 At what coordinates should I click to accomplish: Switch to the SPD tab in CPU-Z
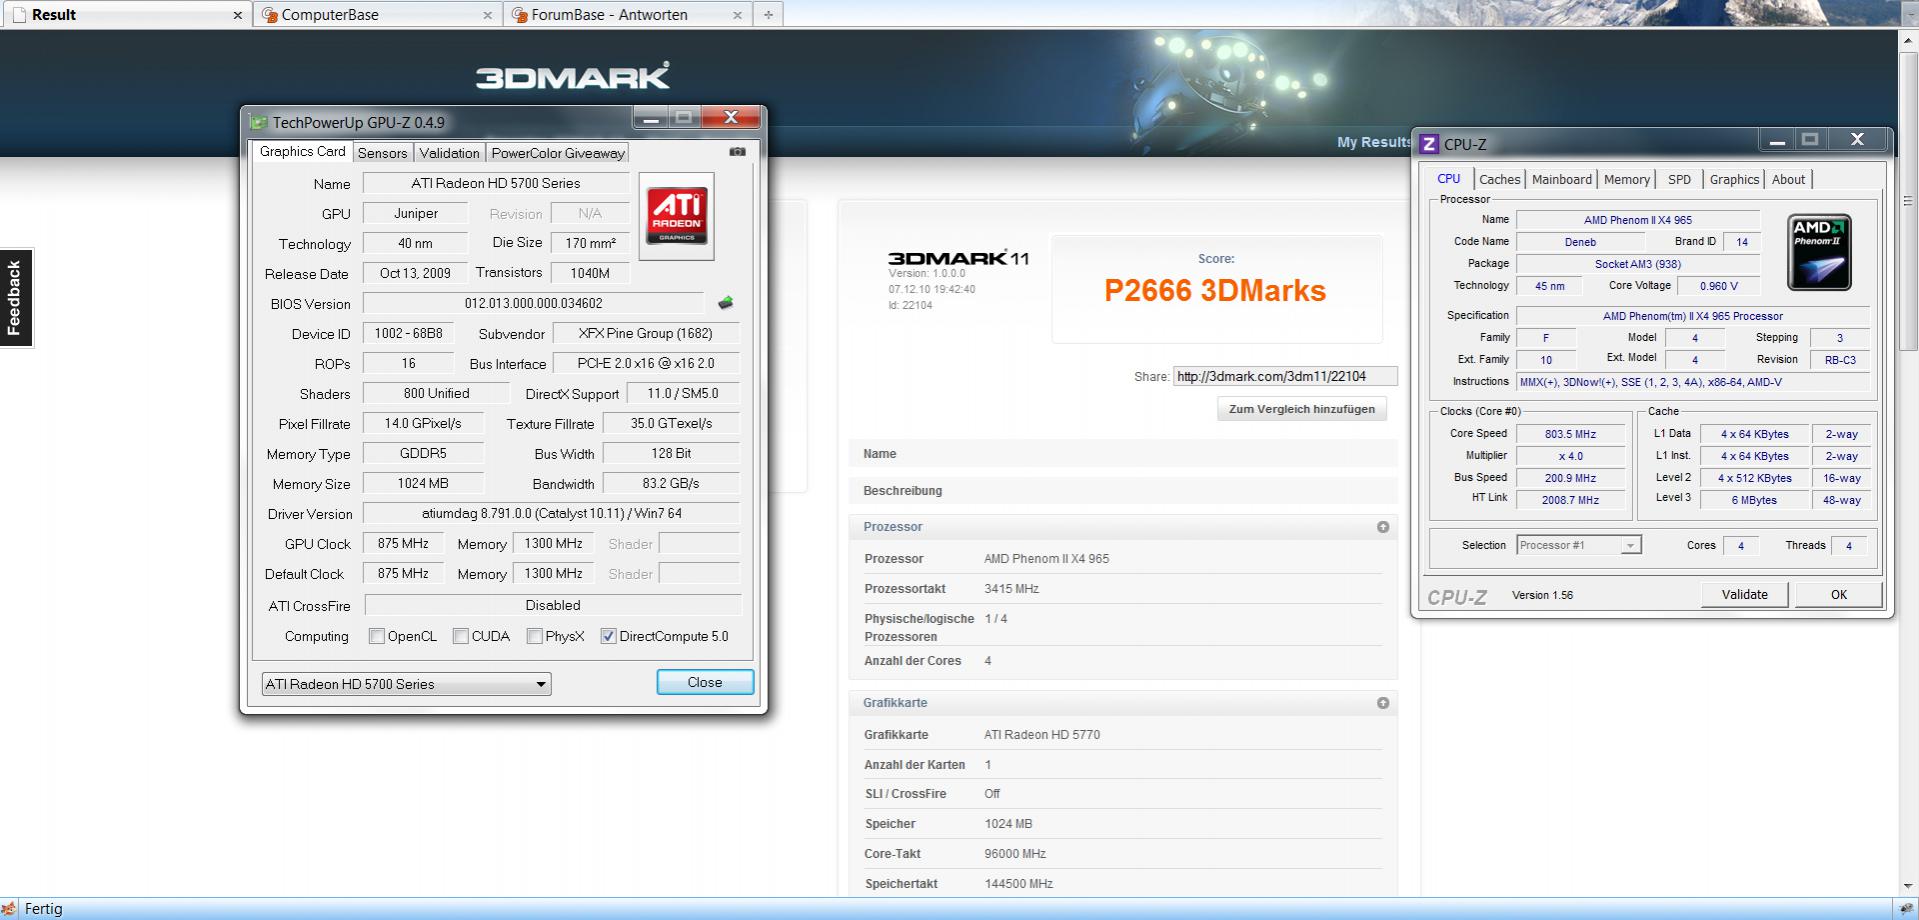click(x=1679, y=179)
